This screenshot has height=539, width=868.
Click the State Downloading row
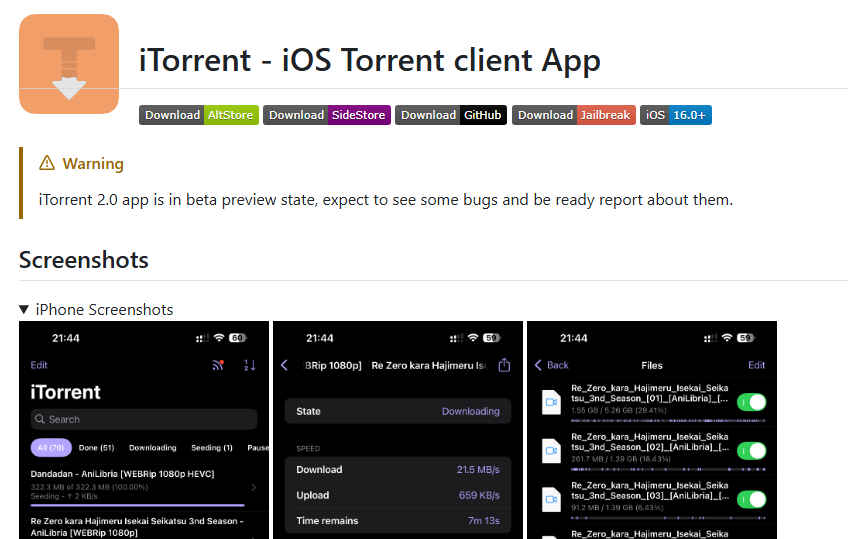pos(397,411)
